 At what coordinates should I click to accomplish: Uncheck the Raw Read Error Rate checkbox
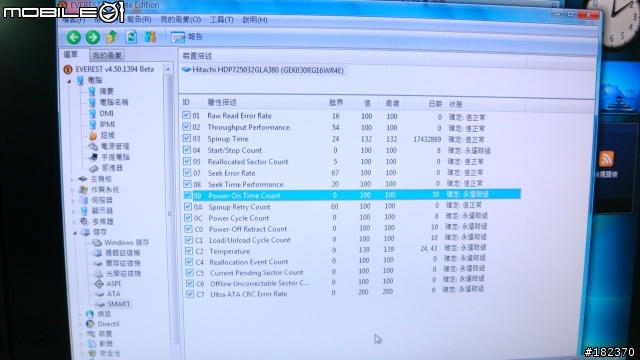(x=187, y=116)
